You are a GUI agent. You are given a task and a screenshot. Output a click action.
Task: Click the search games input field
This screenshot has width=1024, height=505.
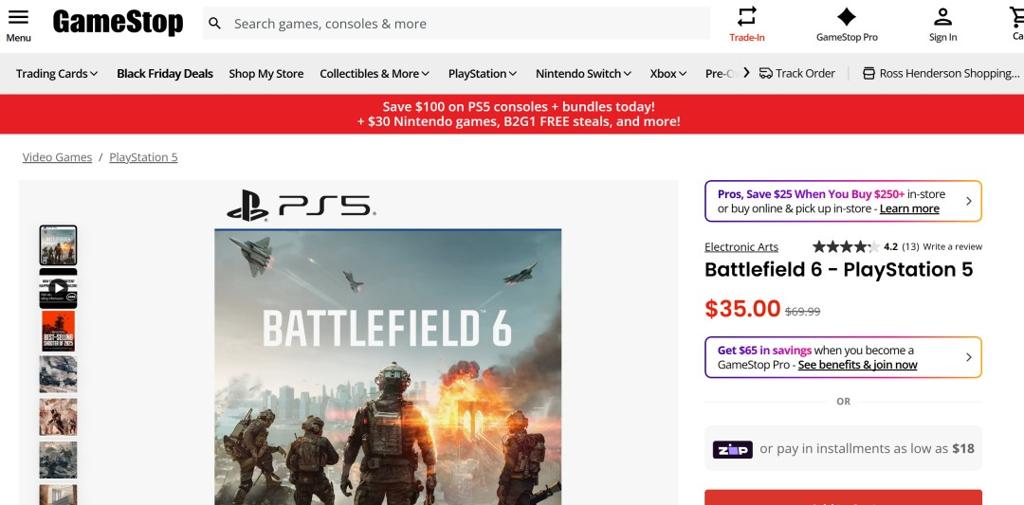tap(460, 23)
